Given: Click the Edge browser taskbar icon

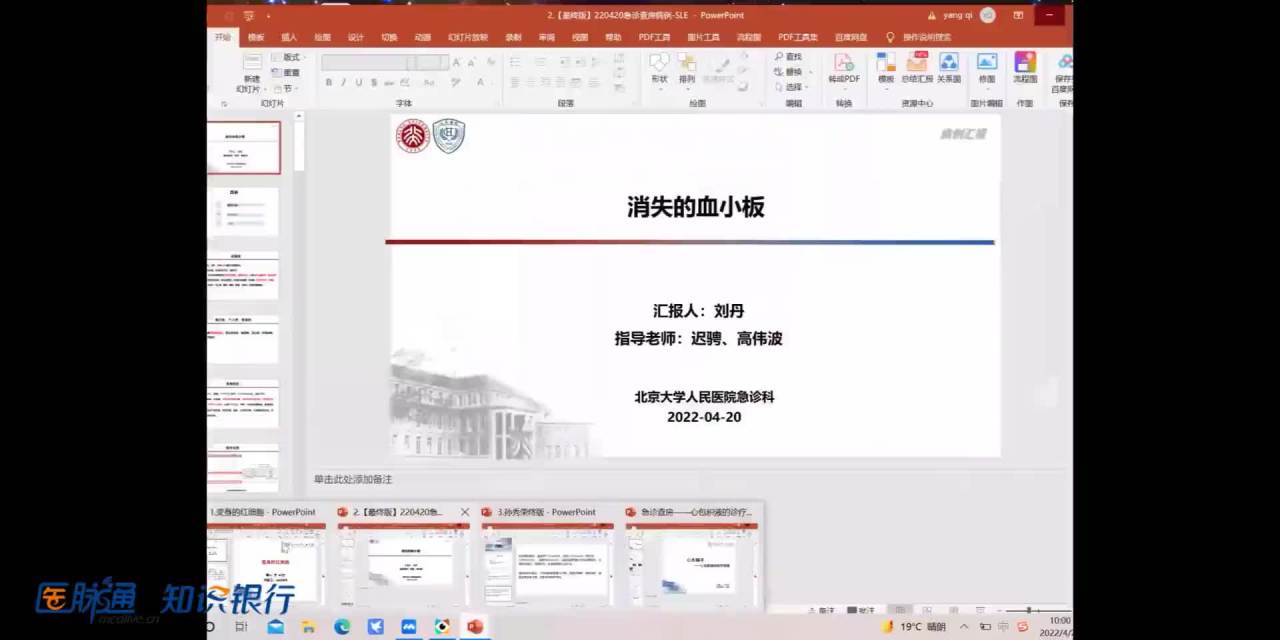Looking at the screenshot, I should pyautogui.click(x=342, y=627).
